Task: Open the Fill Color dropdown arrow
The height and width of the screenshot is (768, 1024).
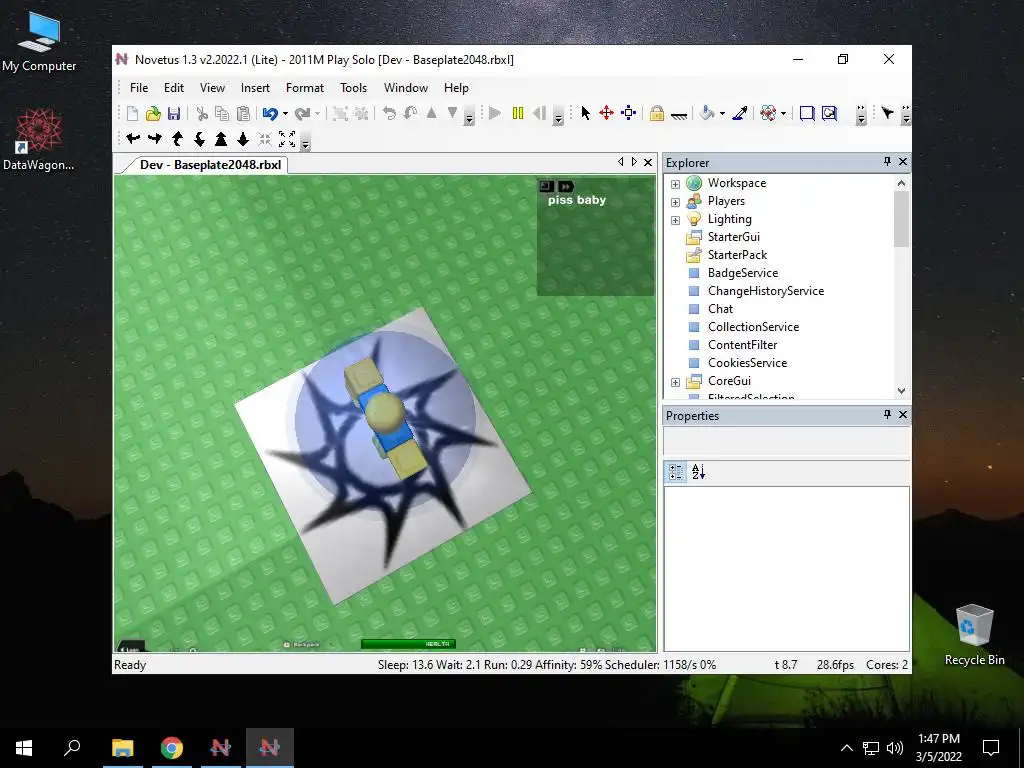Action: pyautogui.click(x=722, y=114)
